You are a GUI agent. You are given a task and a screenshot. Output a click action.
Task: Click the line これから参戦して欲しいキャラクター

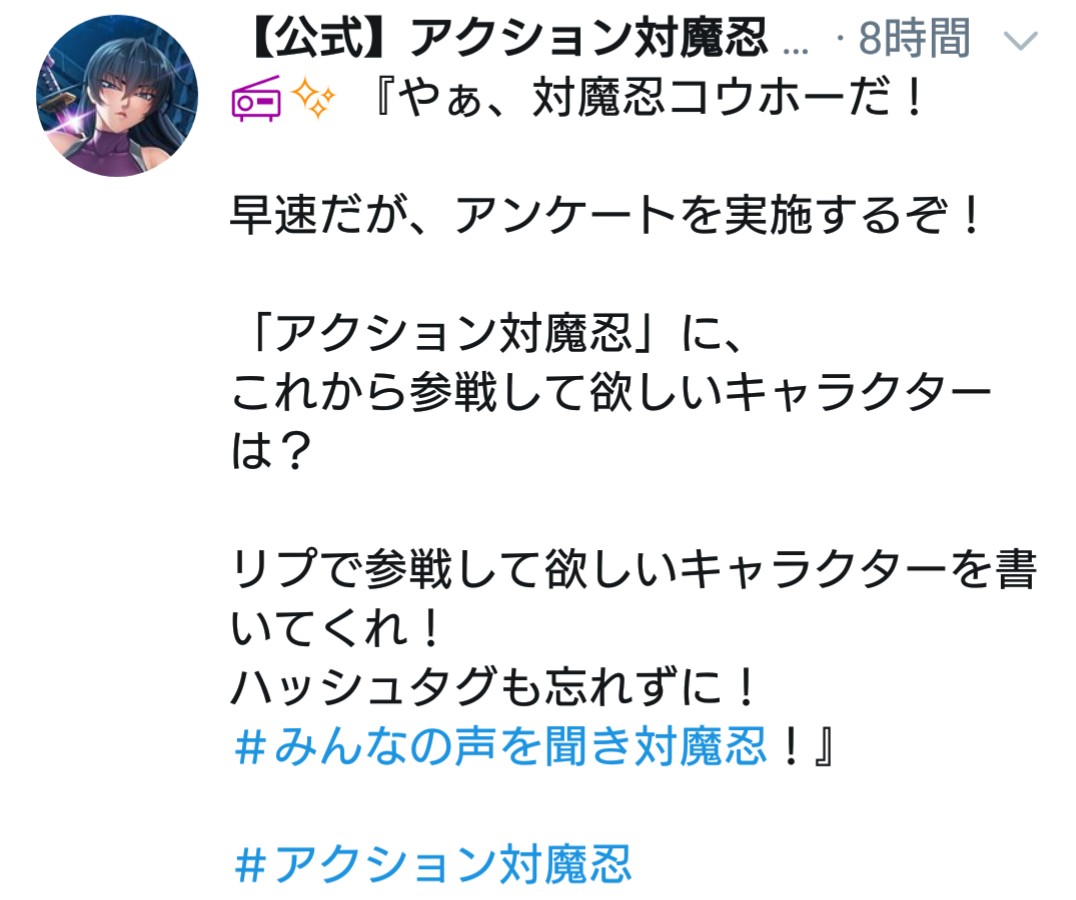click(611, 392)
